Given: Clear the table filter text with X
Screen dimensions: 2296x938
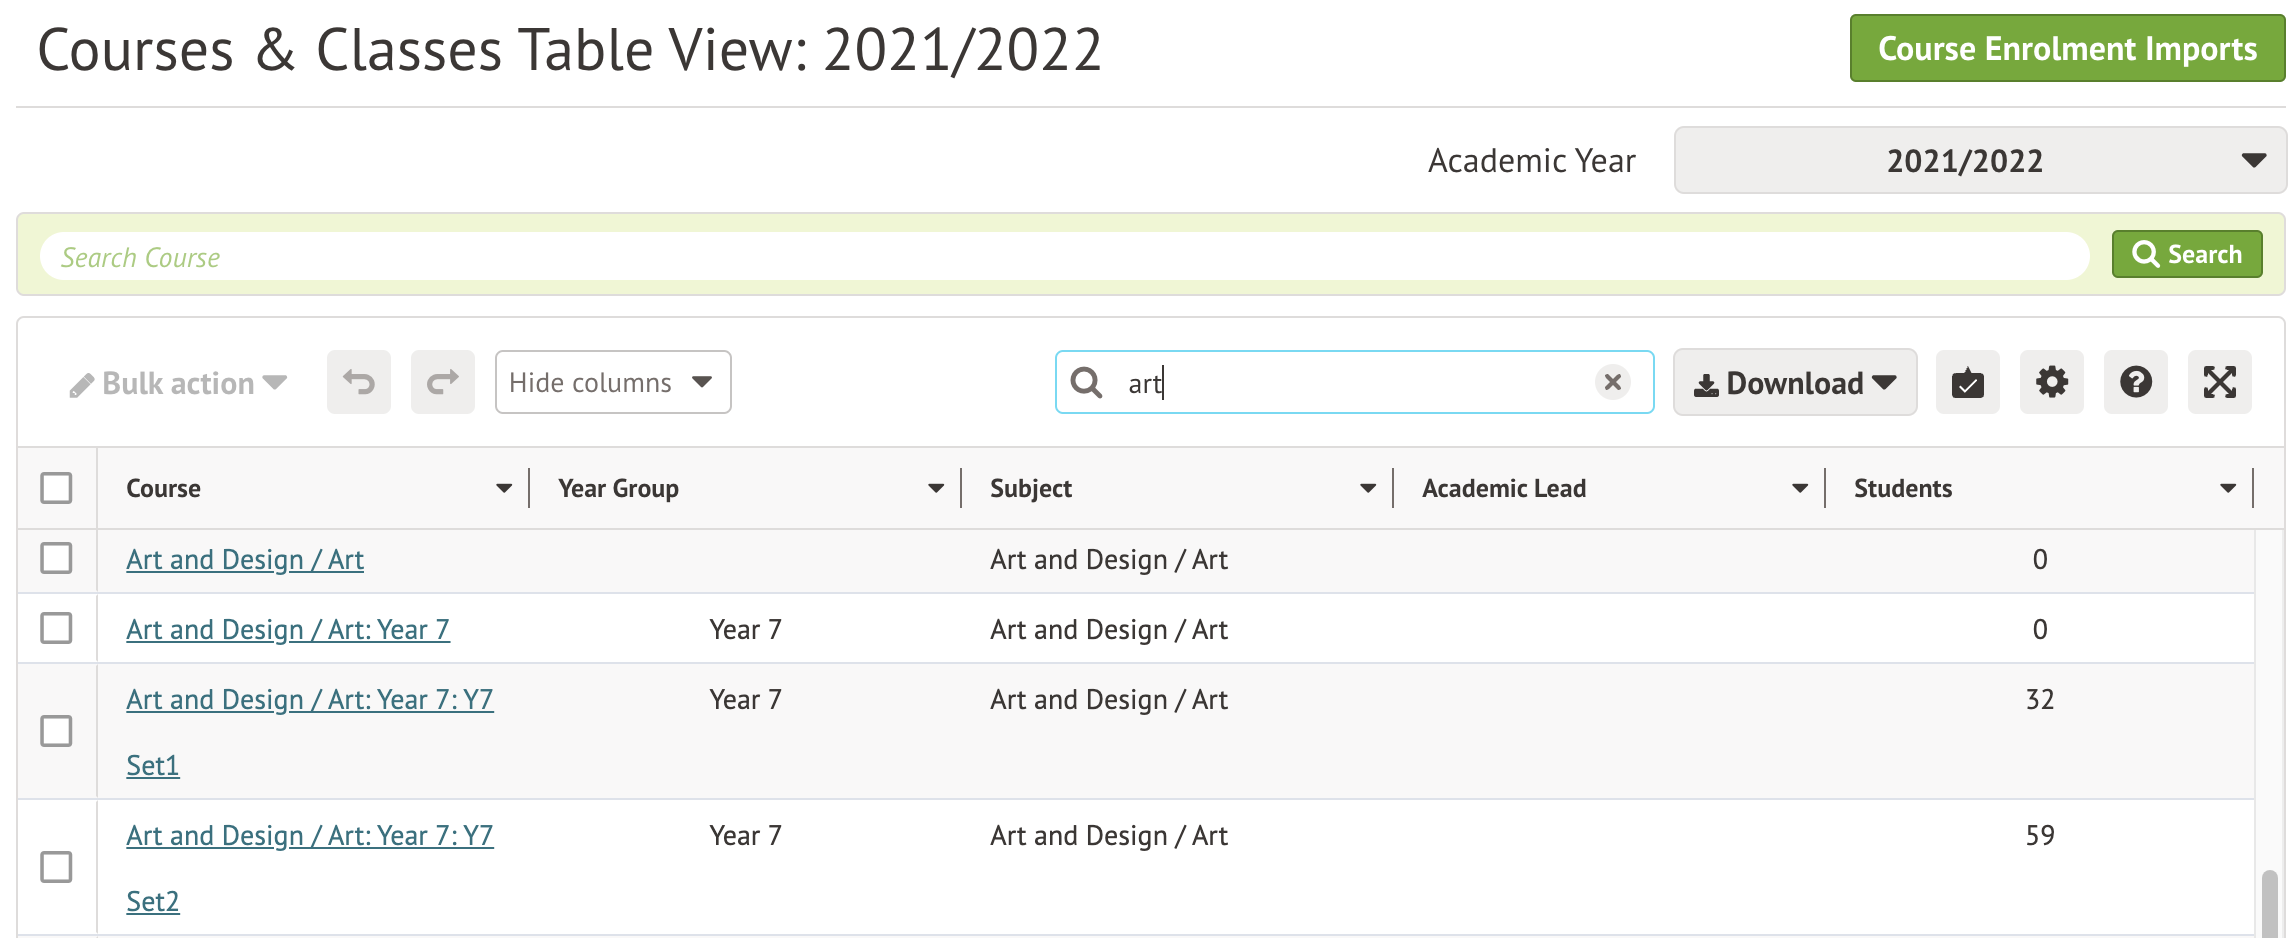Looking at the screenshot, I should 1612,382.
